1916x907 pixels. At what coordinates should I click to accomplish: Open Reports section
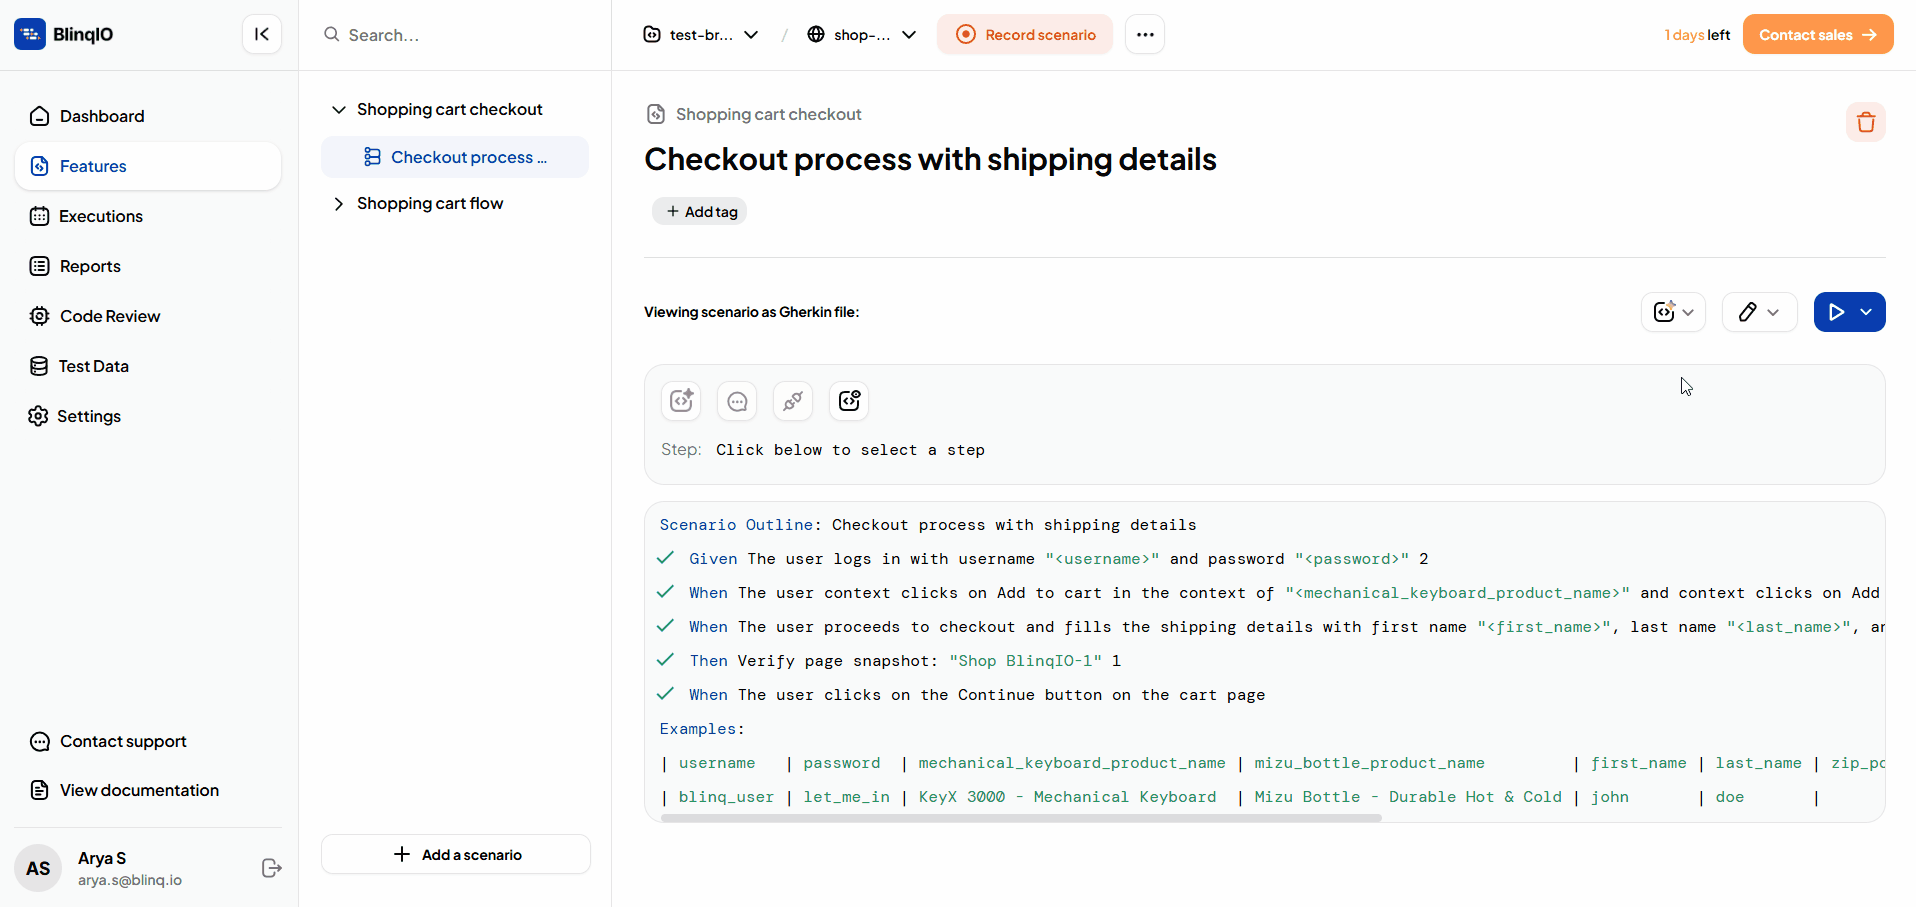pos(148,266)
